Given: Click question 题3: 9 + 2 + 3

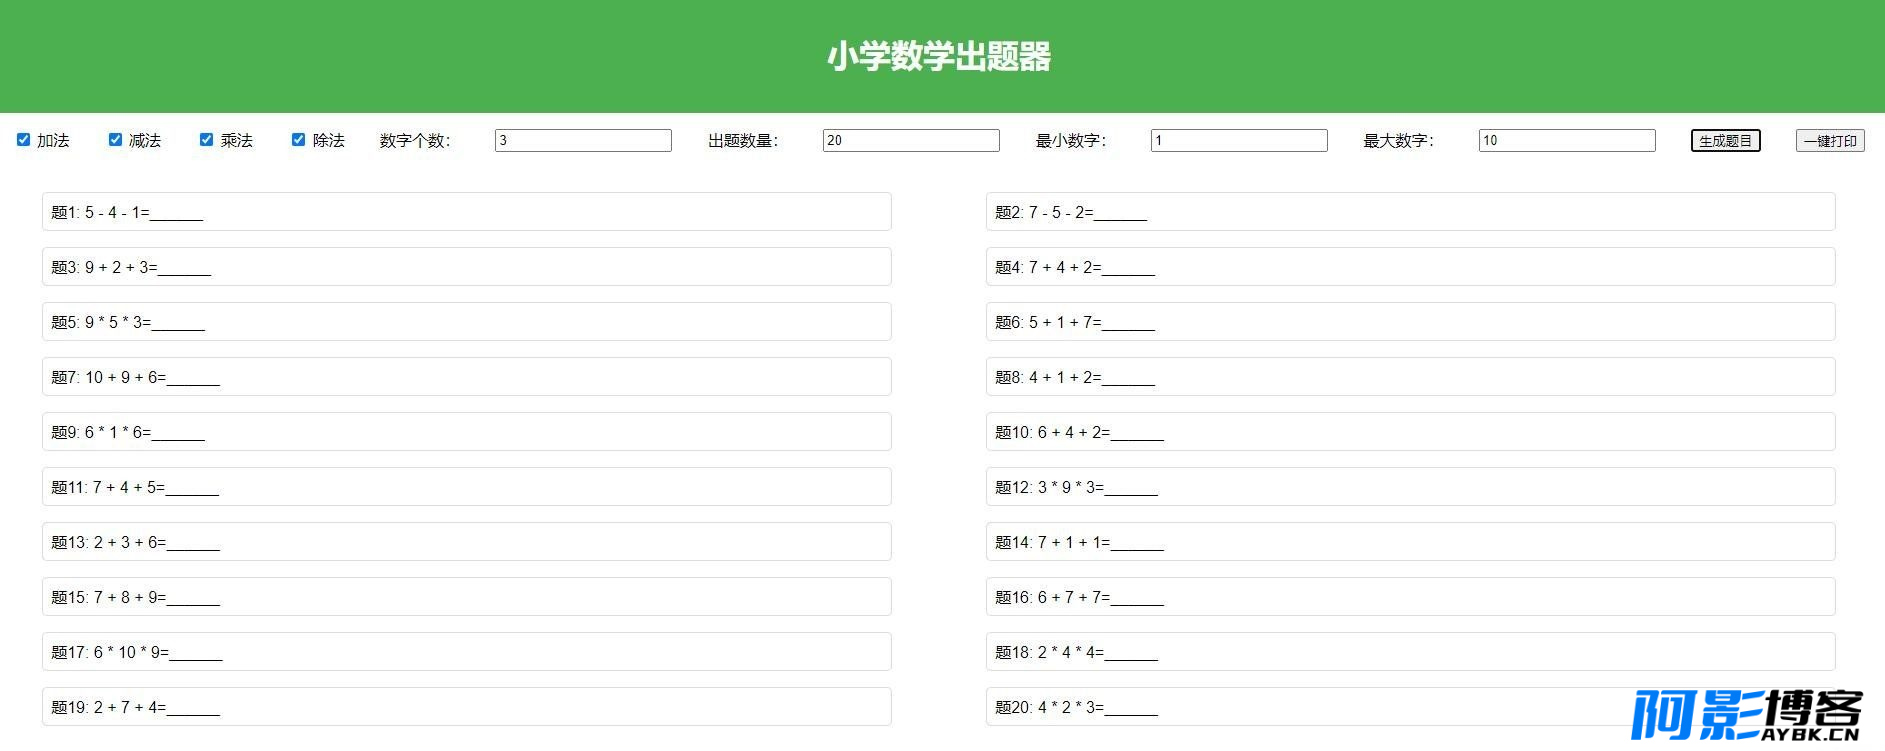Looking at the screenshot, I should coord(467,267).
